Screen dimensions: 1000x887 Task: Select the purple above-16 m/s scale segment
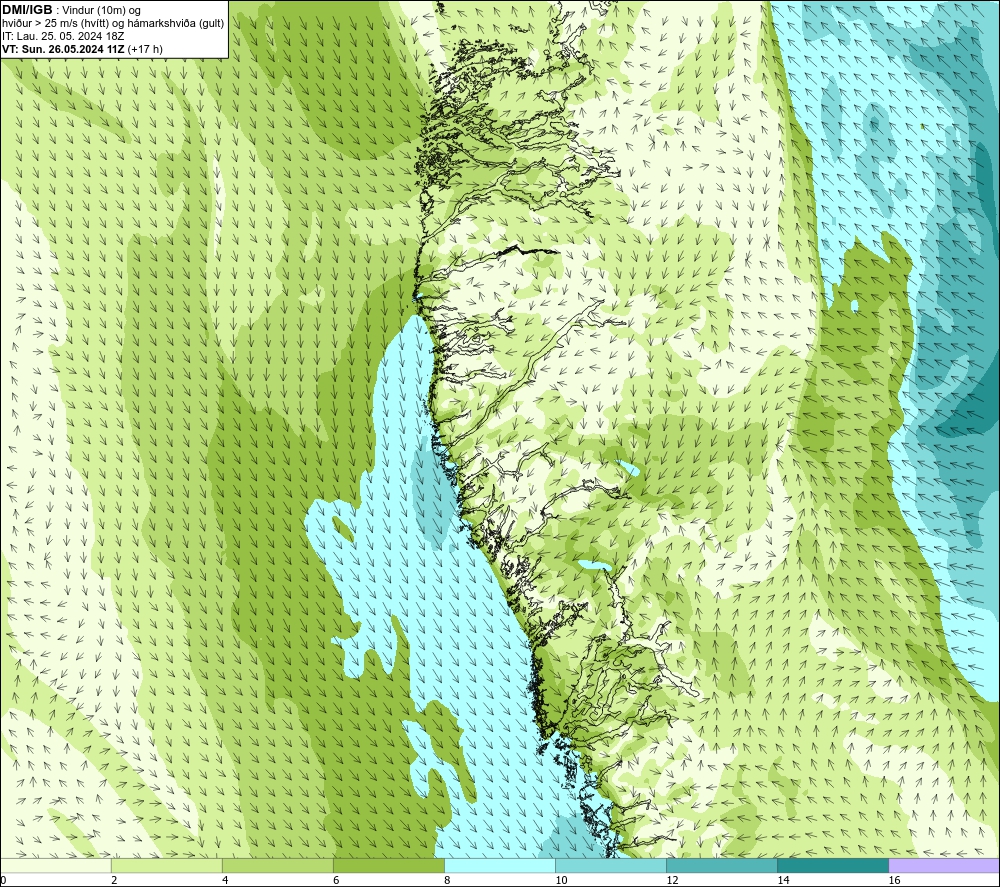(944, 865)
